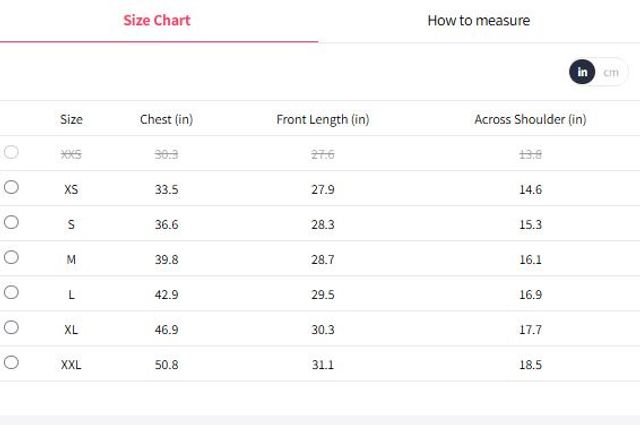Viewport: 640px width, 425px height.
Task: Choose size M radio button
Action: point(11,257)
